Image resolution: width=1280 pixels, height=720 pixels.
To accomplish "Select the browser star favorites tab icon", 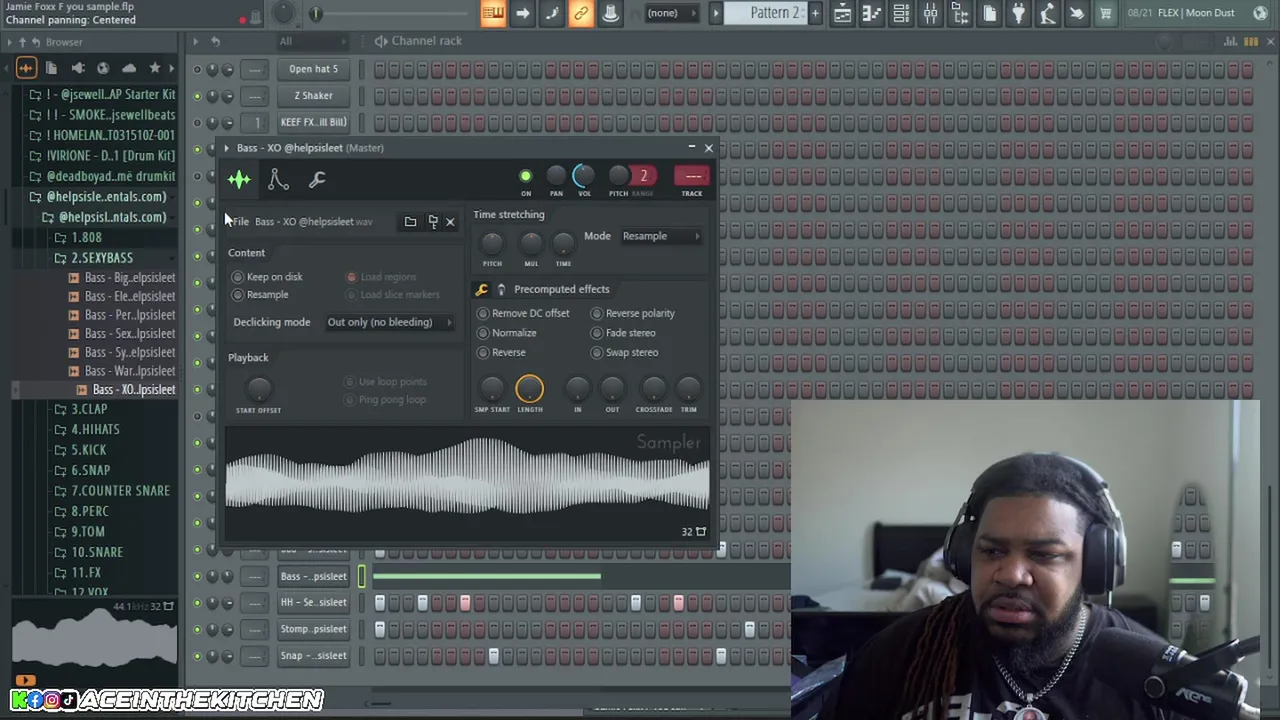I will (154, 68).
